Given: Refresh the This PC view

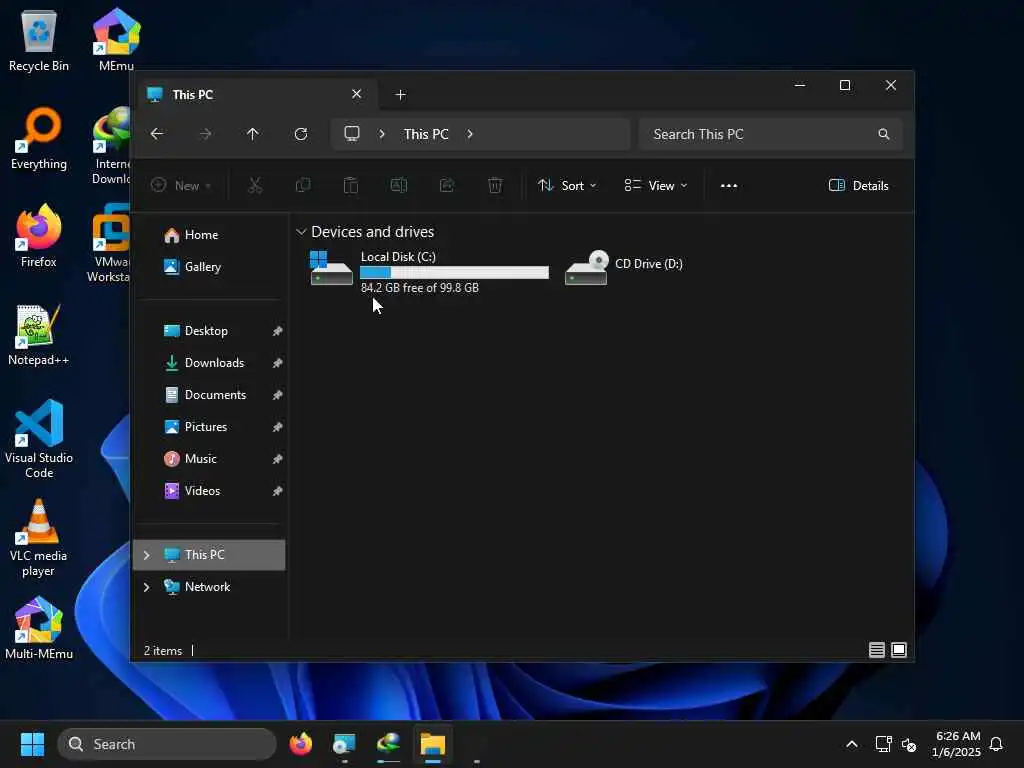Looking at the screenshot, I should click(301, 134).
